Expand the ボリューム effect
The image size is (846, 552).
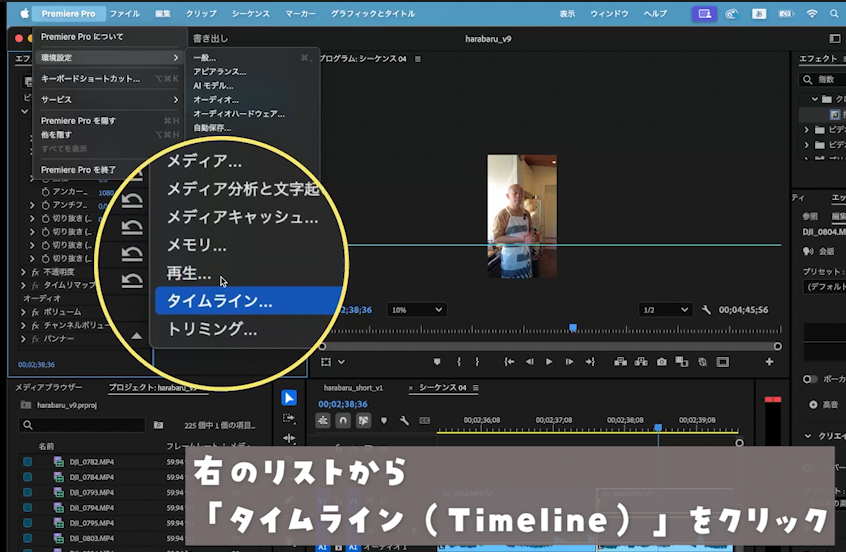[x=23, y=312]
